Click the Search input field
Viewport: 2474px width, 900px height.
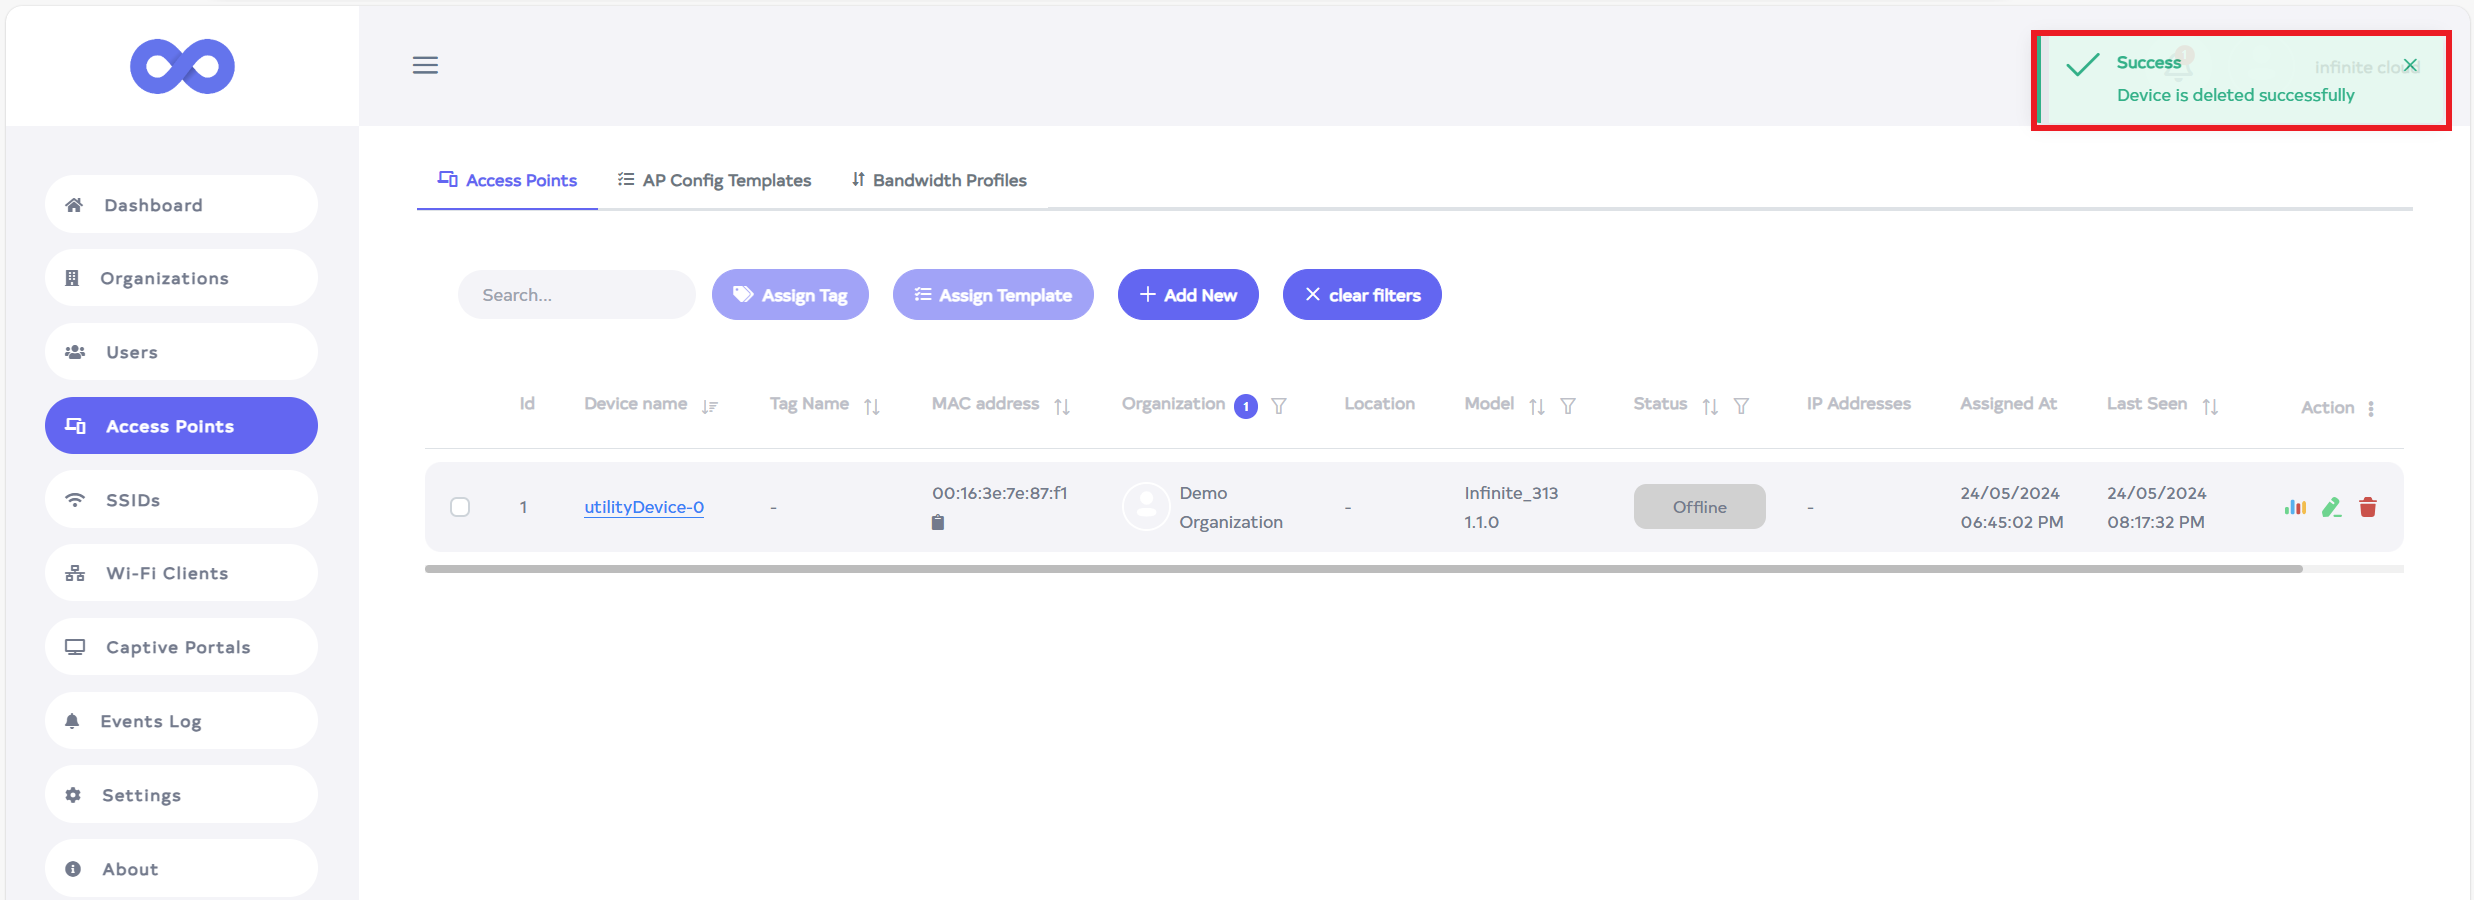576,295
